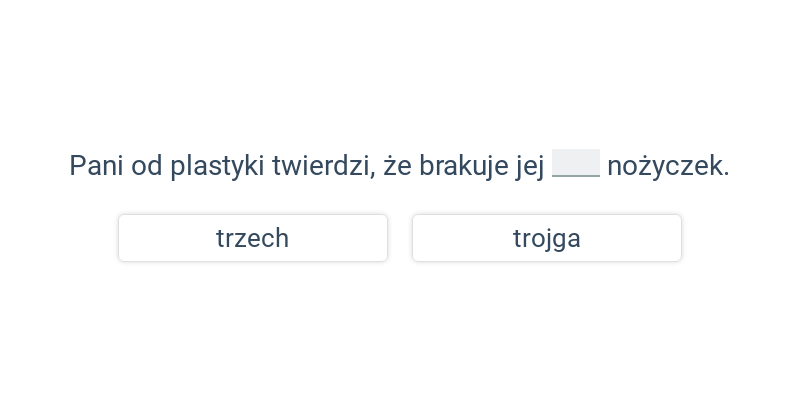Click the word "od" in the sentence
800x400 pixels.
click(147, 166)
